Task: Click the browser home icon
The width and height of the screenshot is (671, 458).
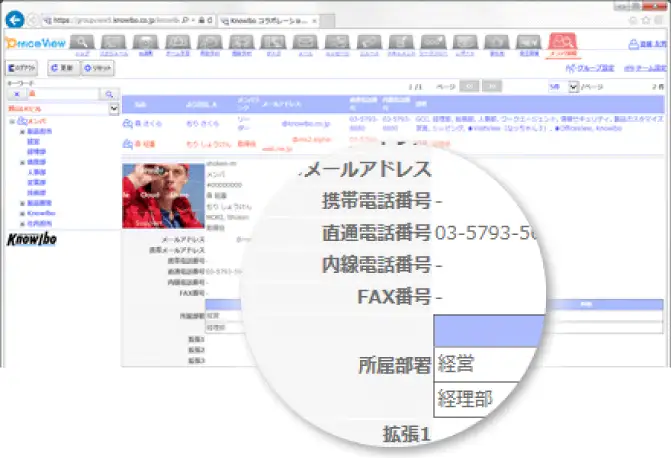Action: 632,20
